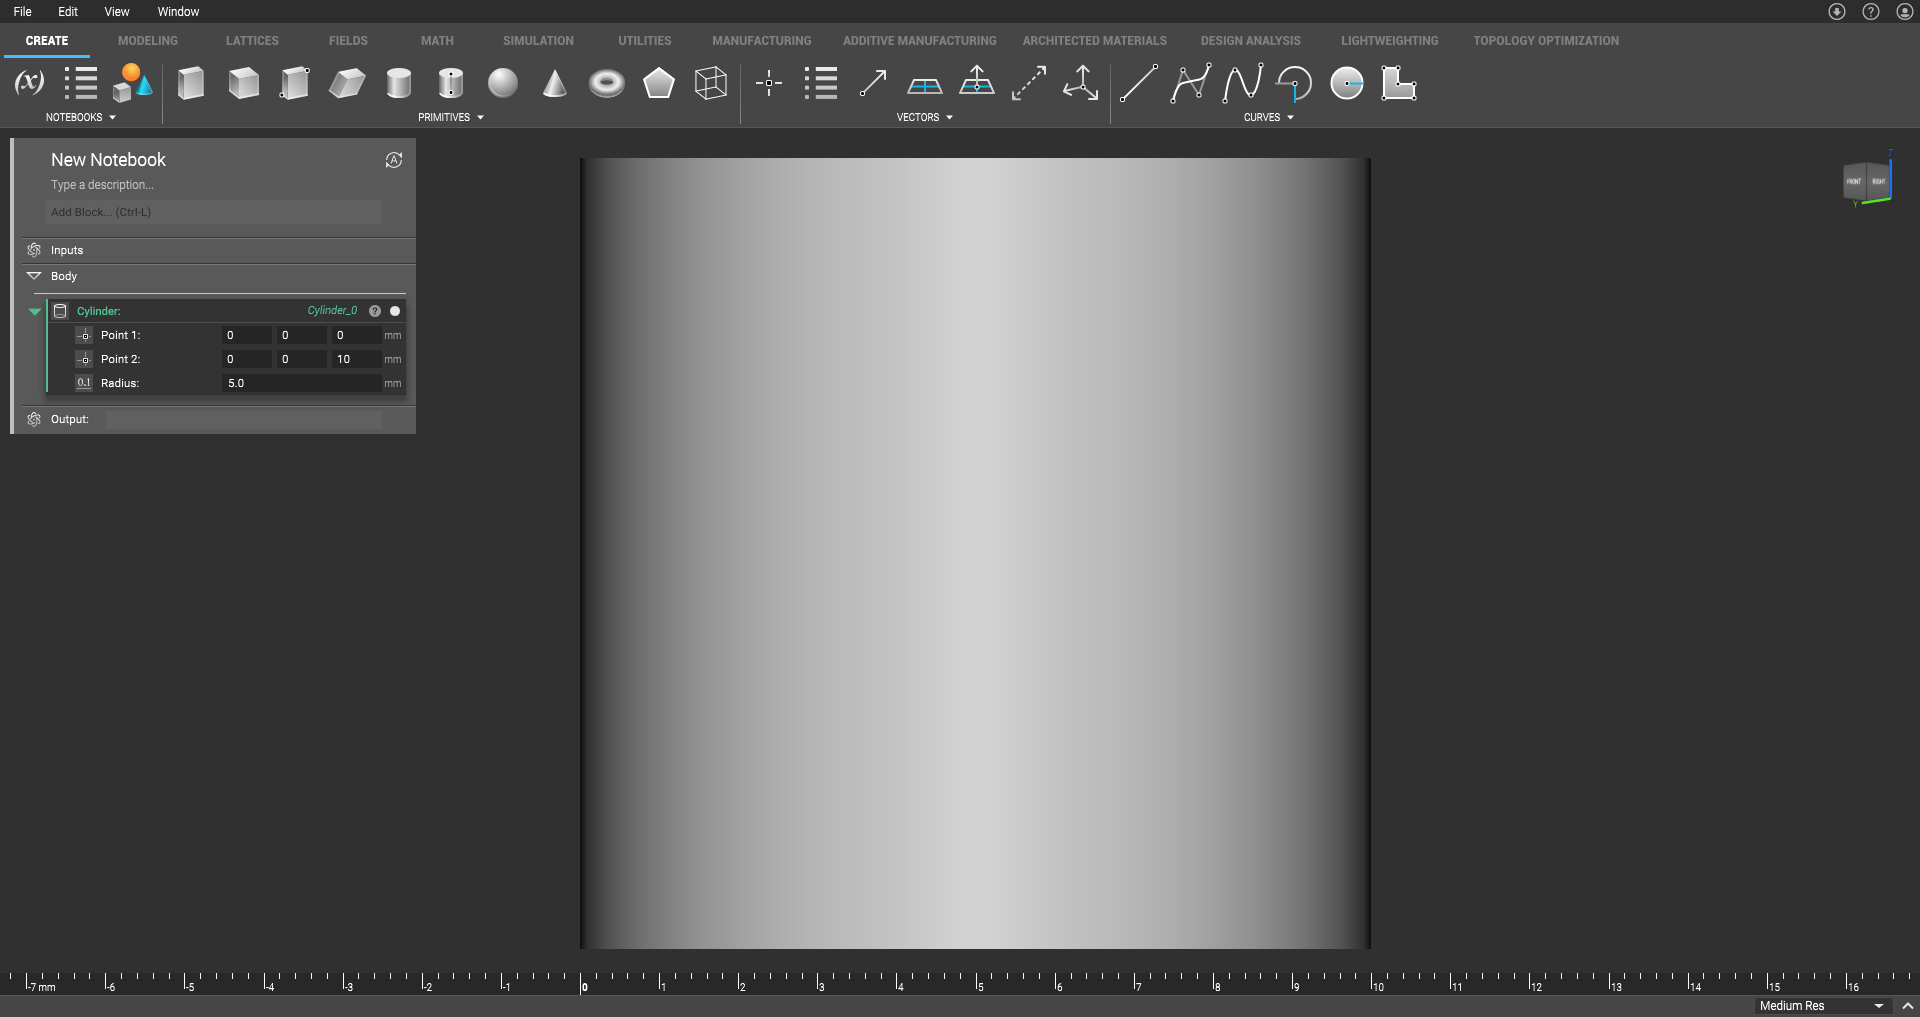Expand the NOTEBOOKS group dropdown
The width and height of the screenshot is (1920, 1017).
(112, 118)
